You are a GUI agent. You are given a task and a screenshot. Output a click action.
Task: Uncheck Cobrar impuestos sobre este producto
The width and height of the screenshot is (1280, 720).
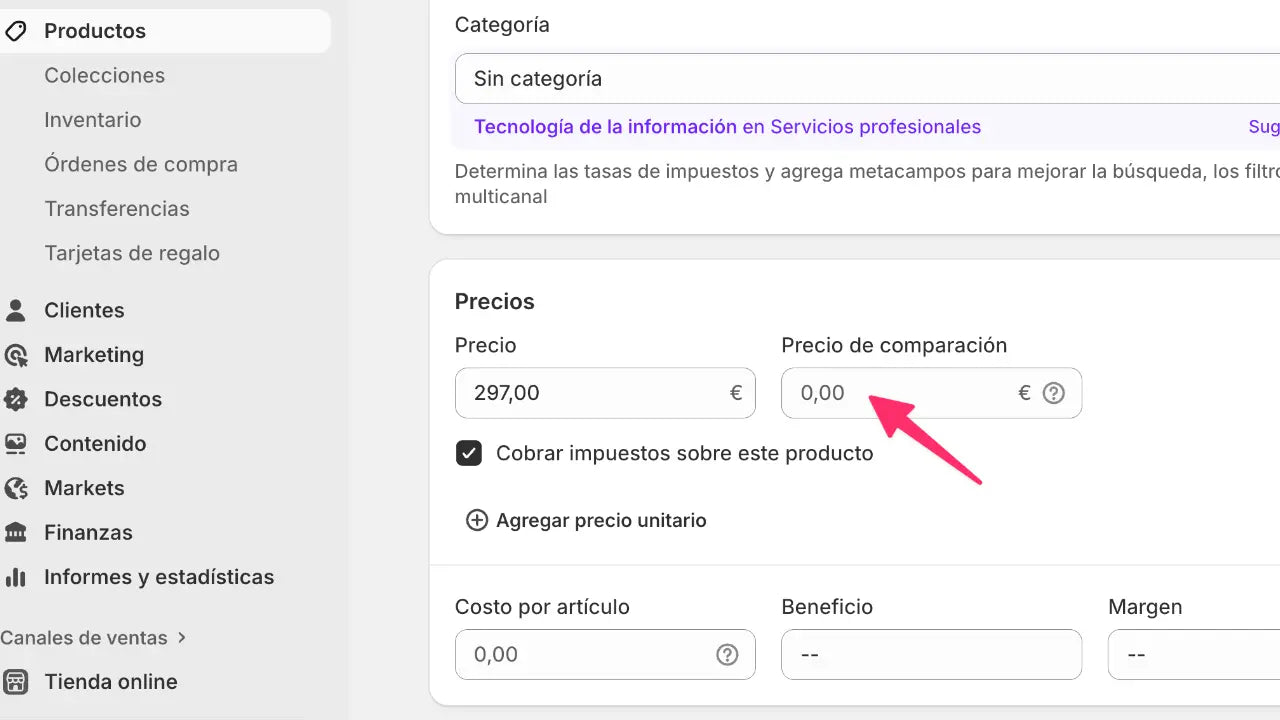469,453
